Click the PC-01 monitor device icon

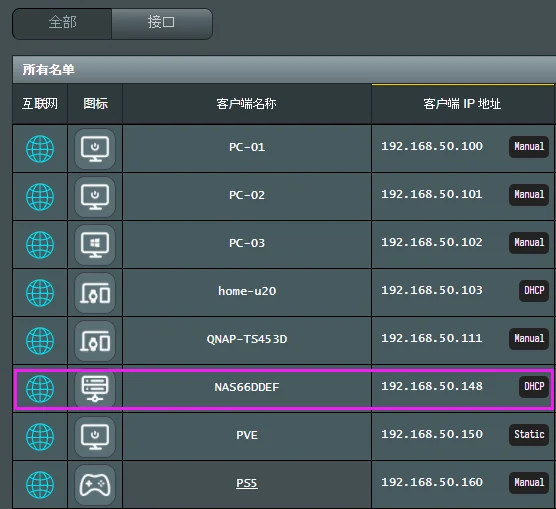click(95, 149)
